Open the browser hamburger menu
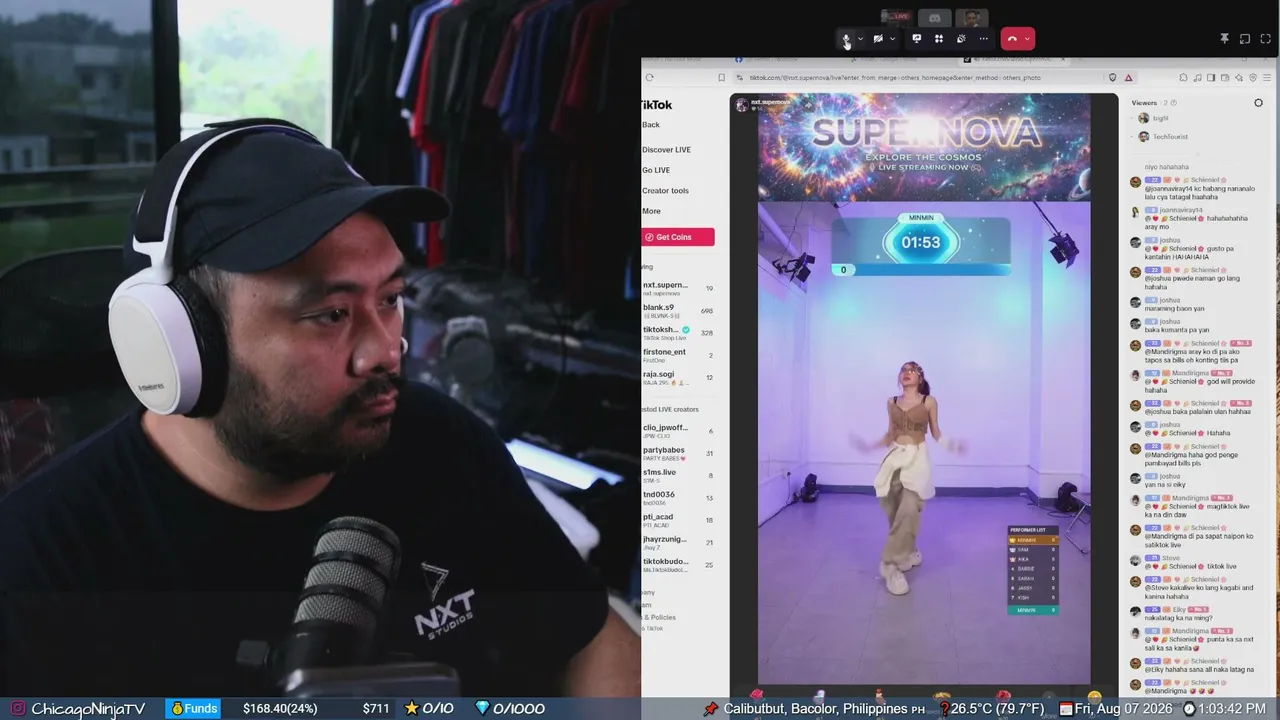Viewport: 1280px width, 720px height. click(1267, 77)
